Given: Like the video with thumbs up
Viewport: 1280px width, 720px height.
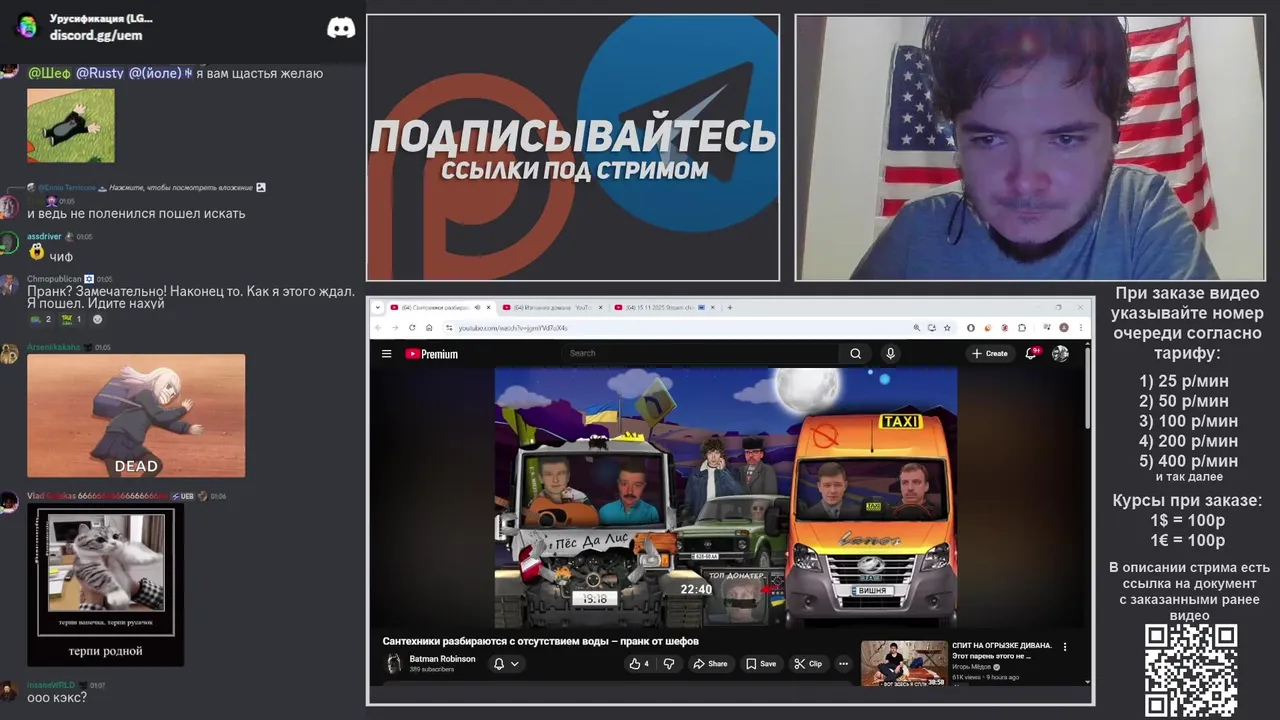Looking at the screenshot, I should pos(639,663).
